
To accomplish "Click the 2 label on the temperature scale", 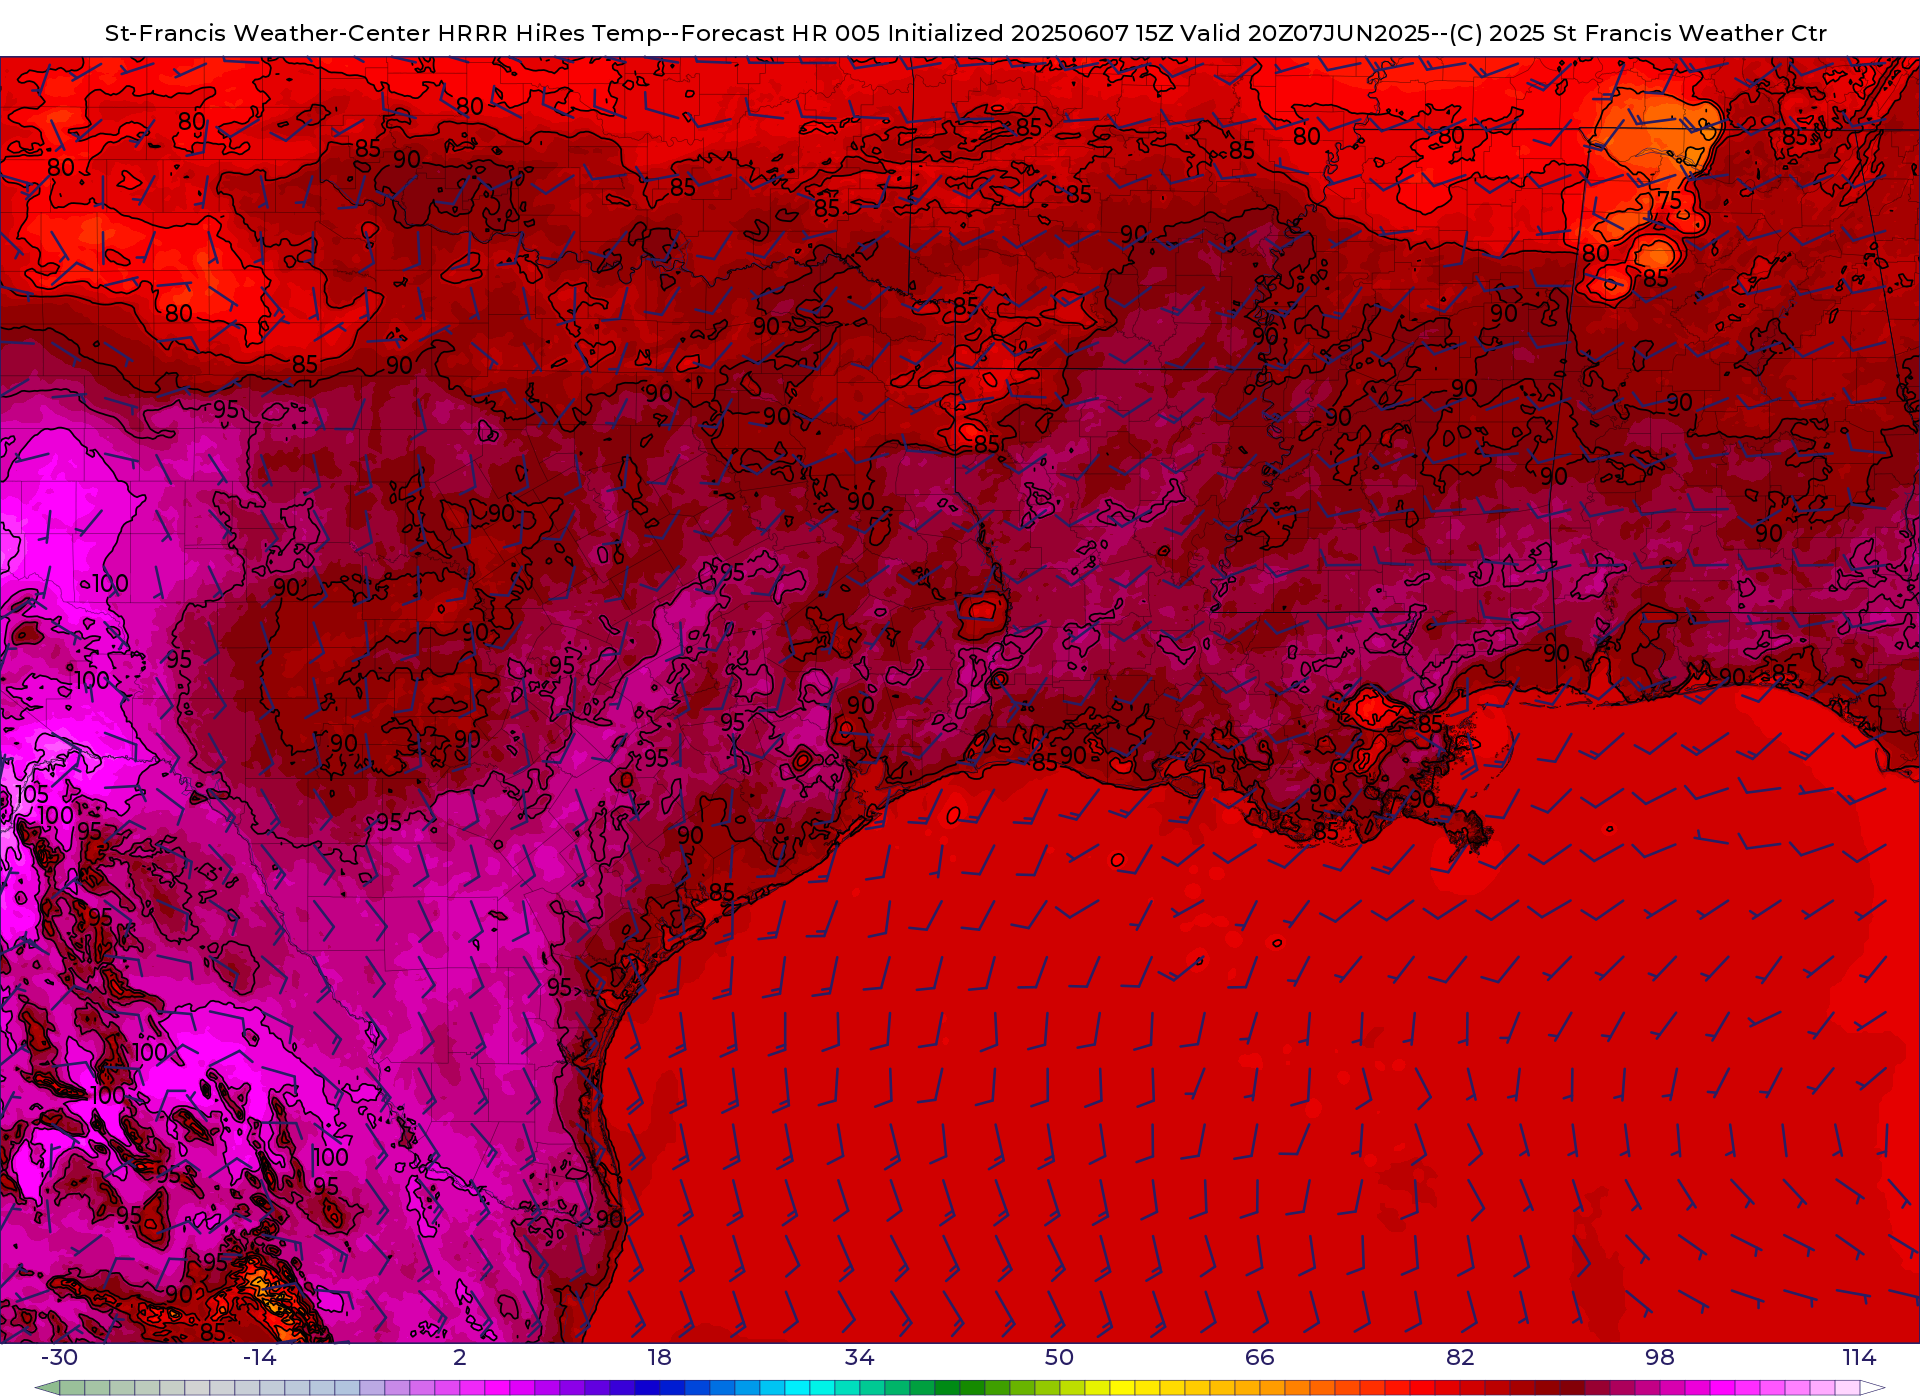I will click(460, 1357).
